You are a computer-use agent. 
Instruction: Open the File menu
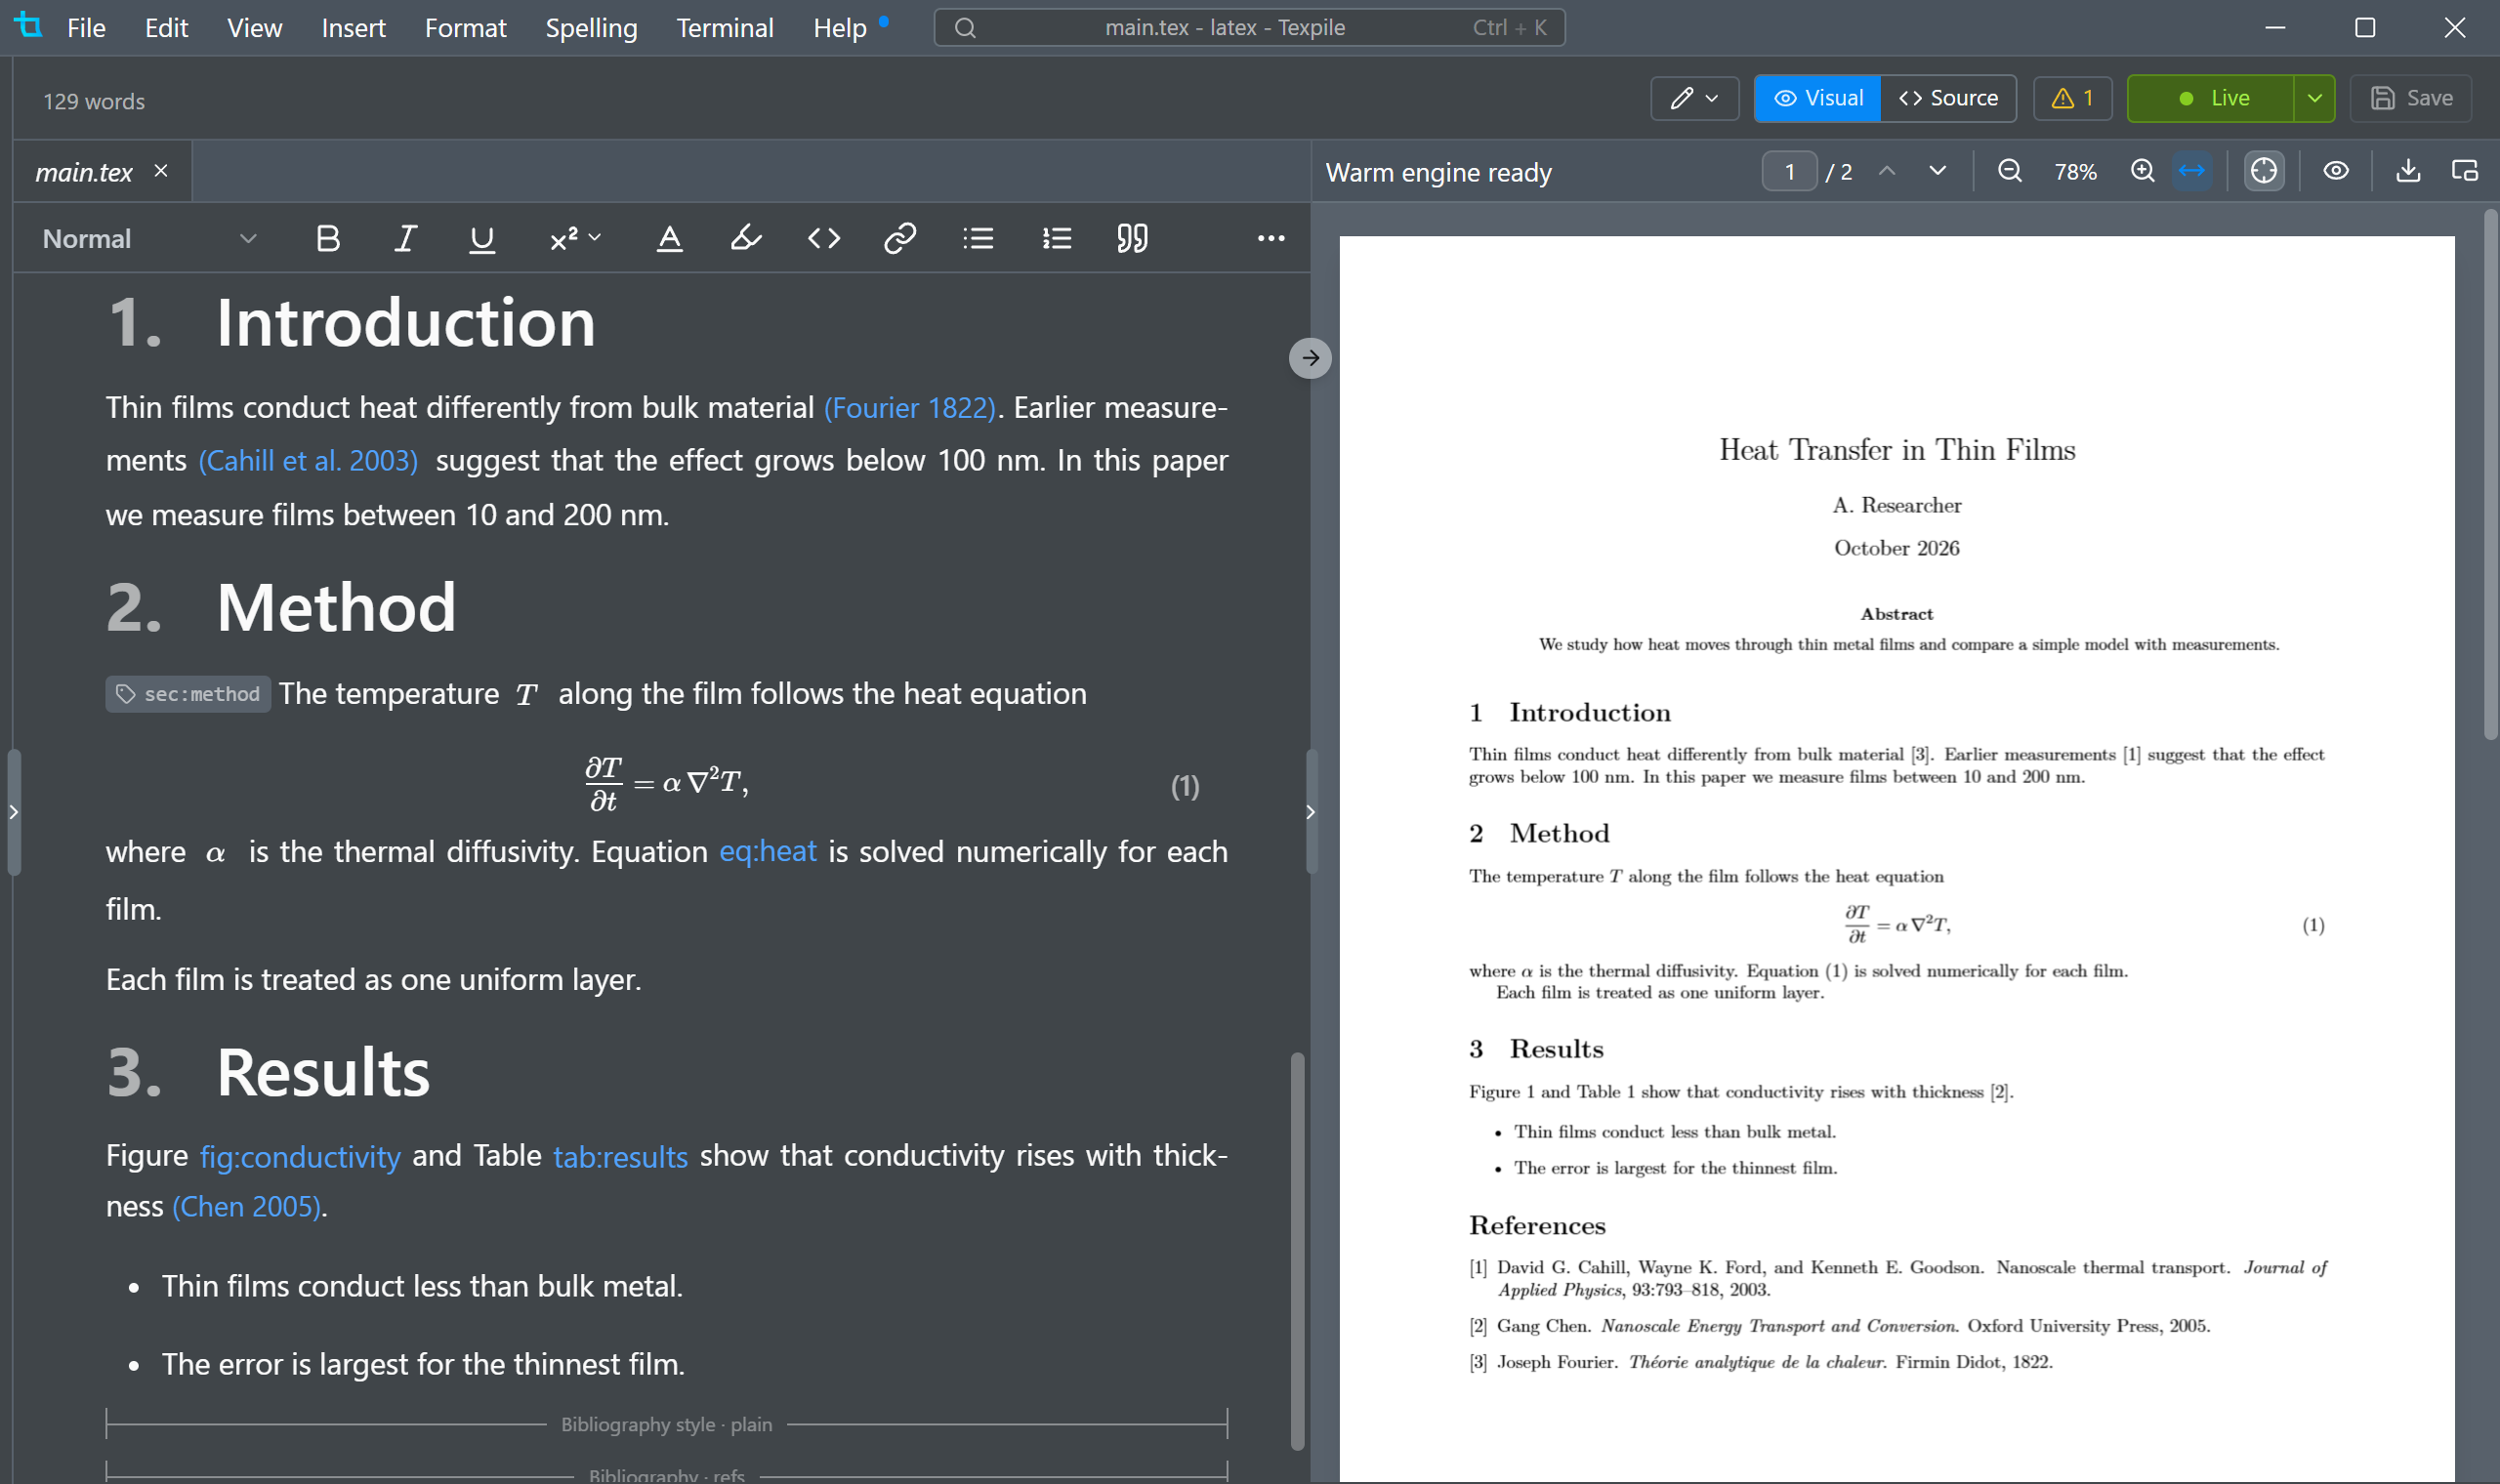click(86, 28)
